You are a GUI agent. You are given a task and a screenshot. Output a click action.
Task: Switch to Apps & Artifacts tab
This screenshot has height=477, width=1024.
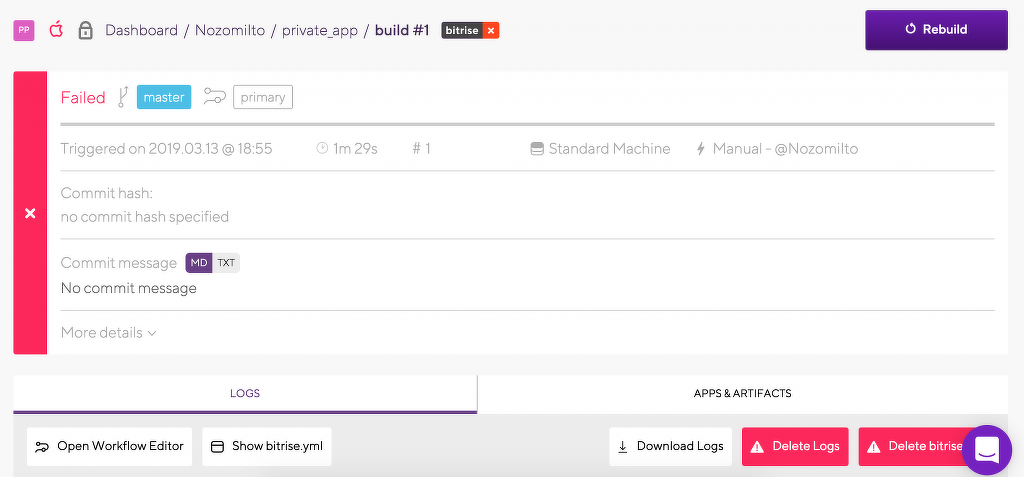click(x=742, y=394)
